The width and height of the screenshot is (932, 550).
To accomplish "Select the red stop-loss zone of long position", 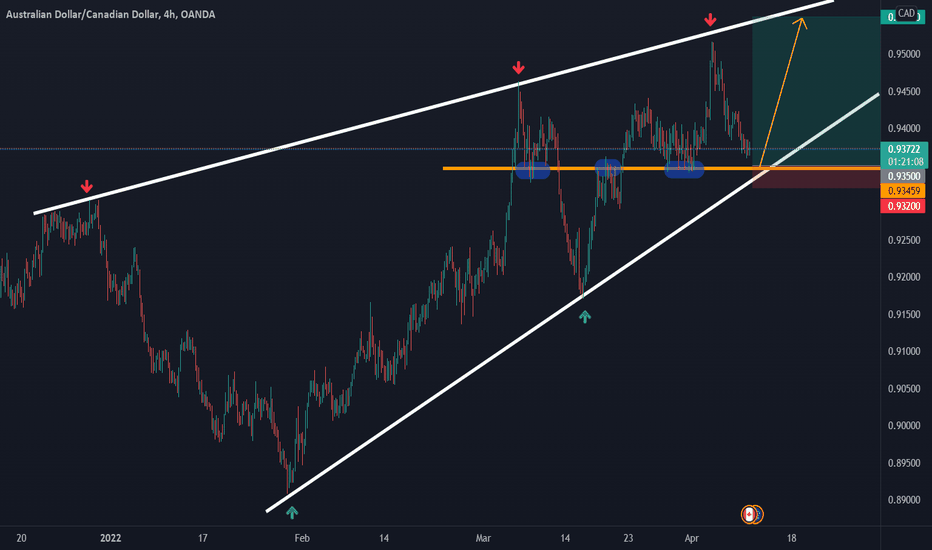I will point(816,179).
